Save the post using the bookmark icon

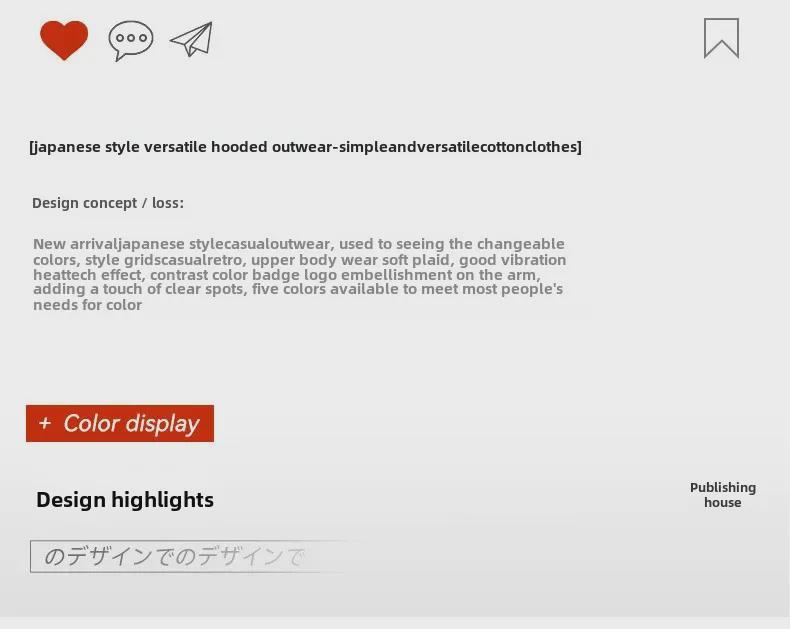[x=721, y=38]
